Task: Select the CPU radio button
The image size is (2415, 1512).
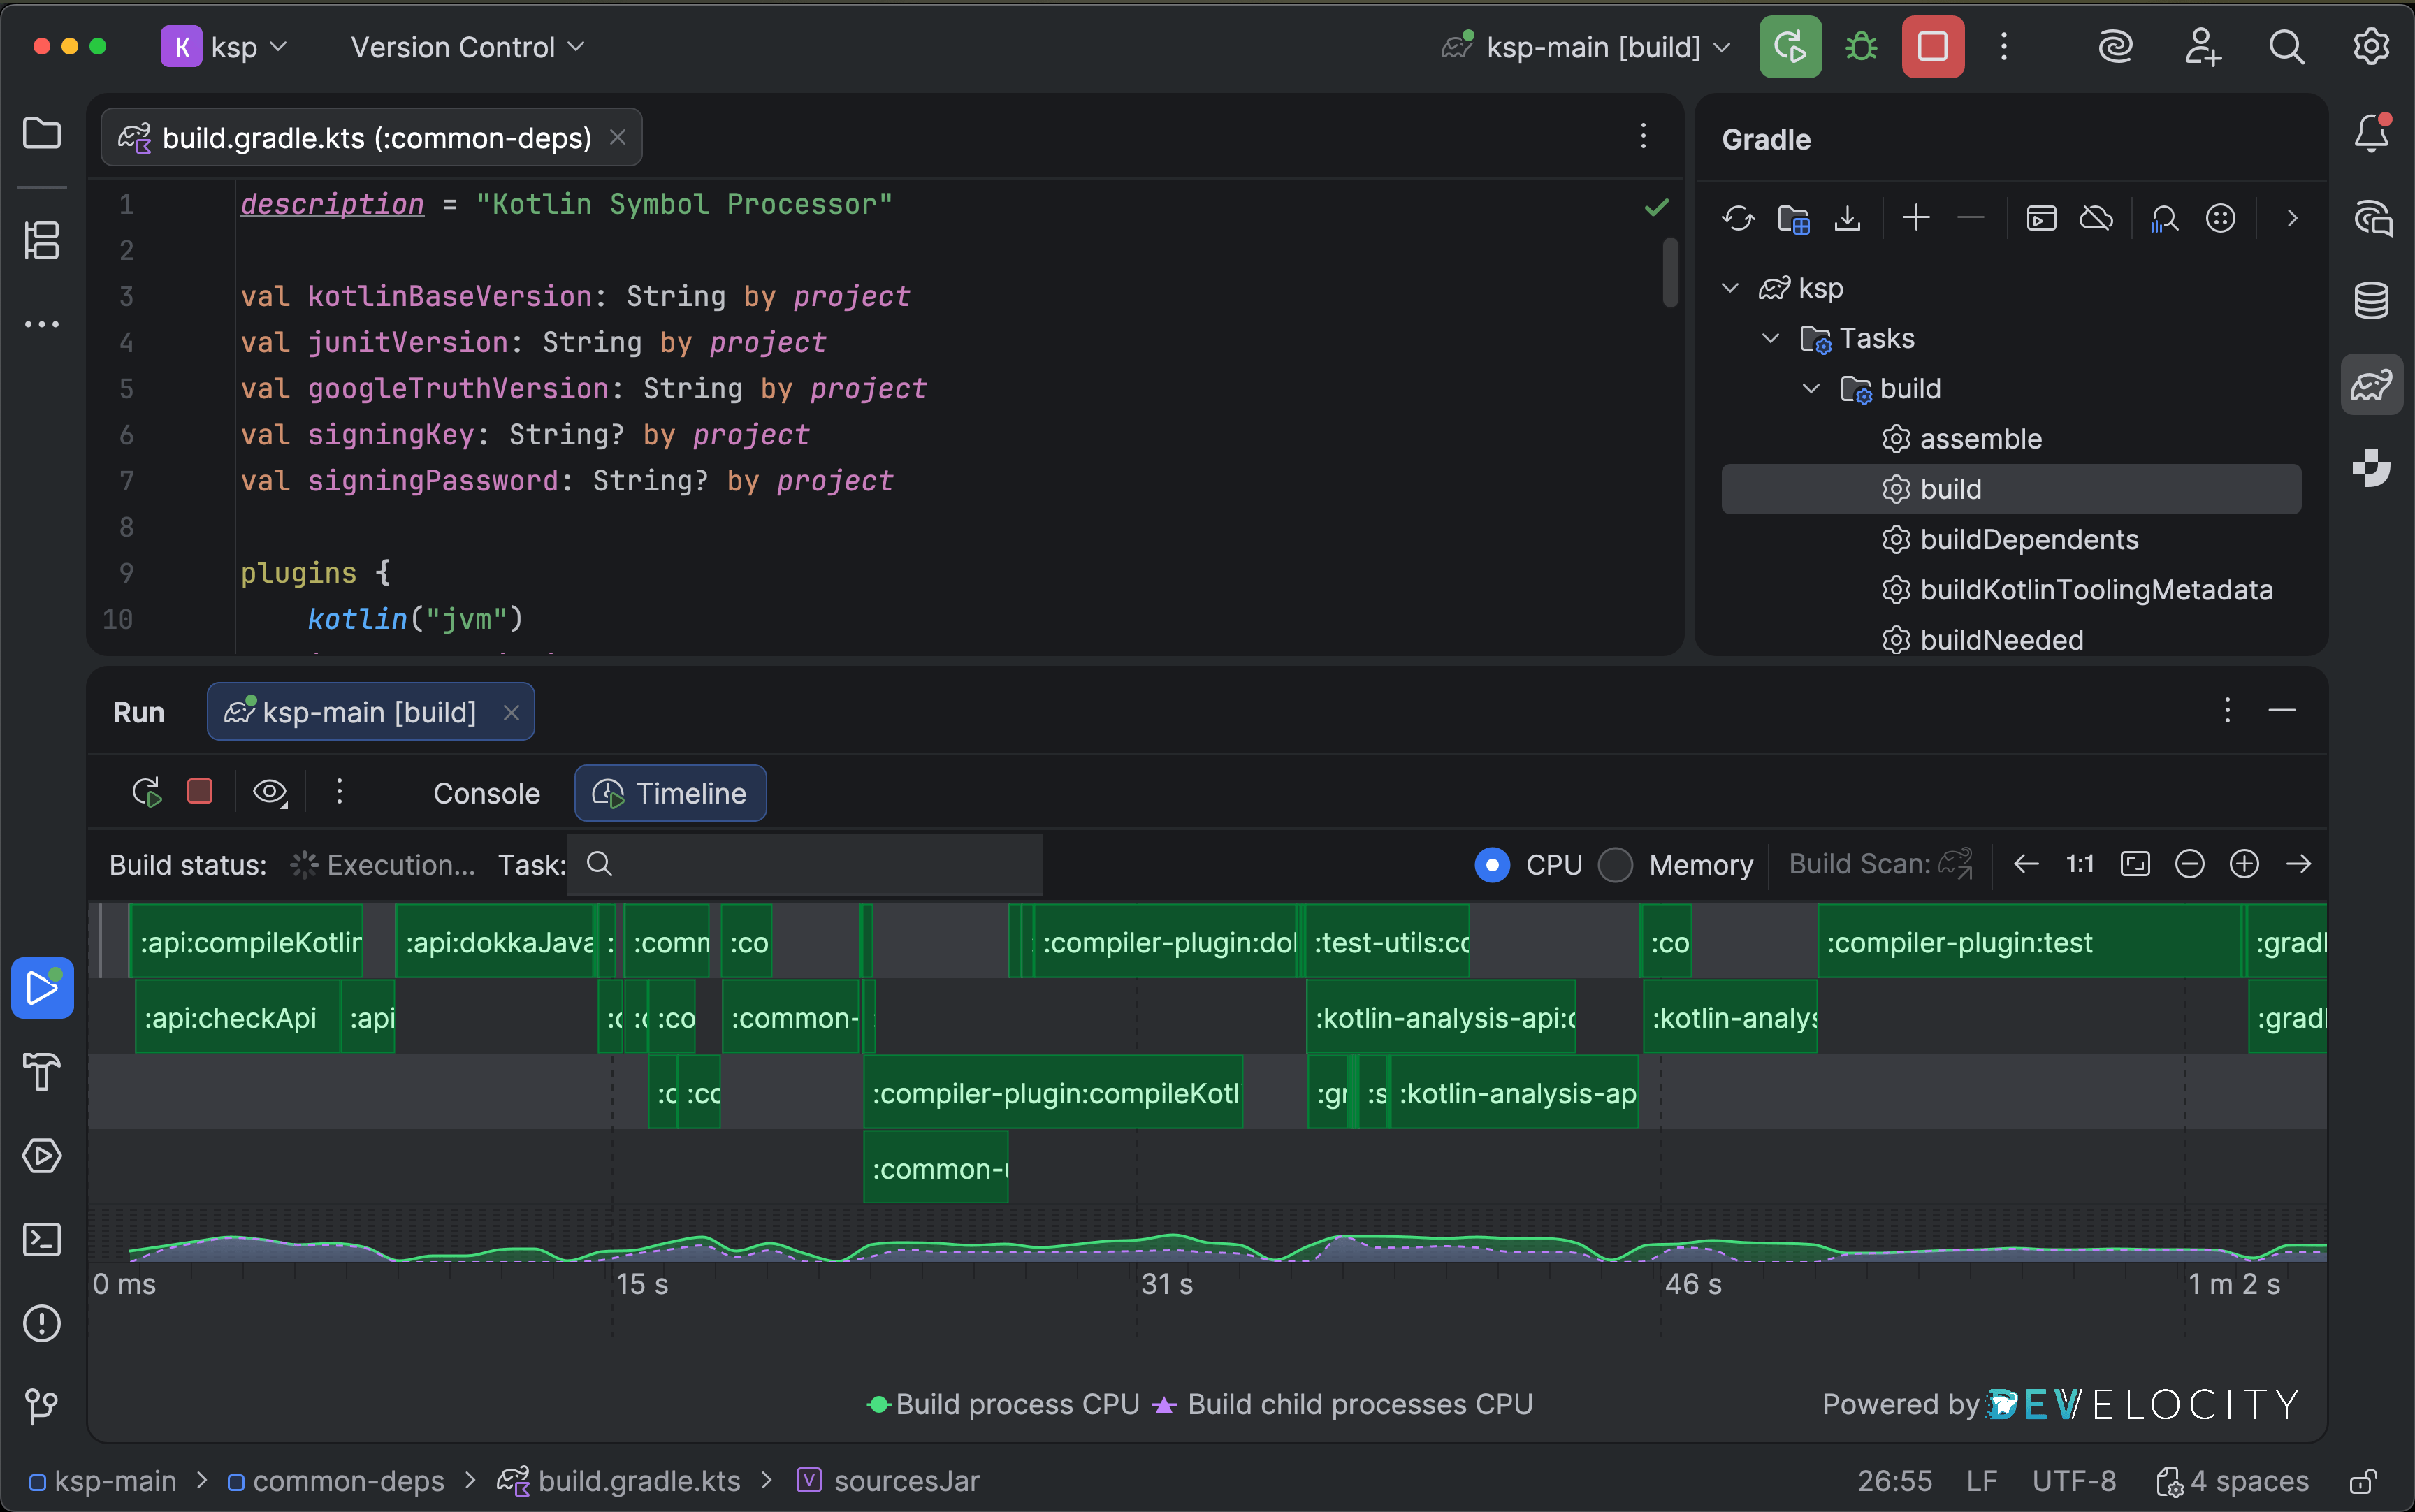Action: click(1492, 865)
